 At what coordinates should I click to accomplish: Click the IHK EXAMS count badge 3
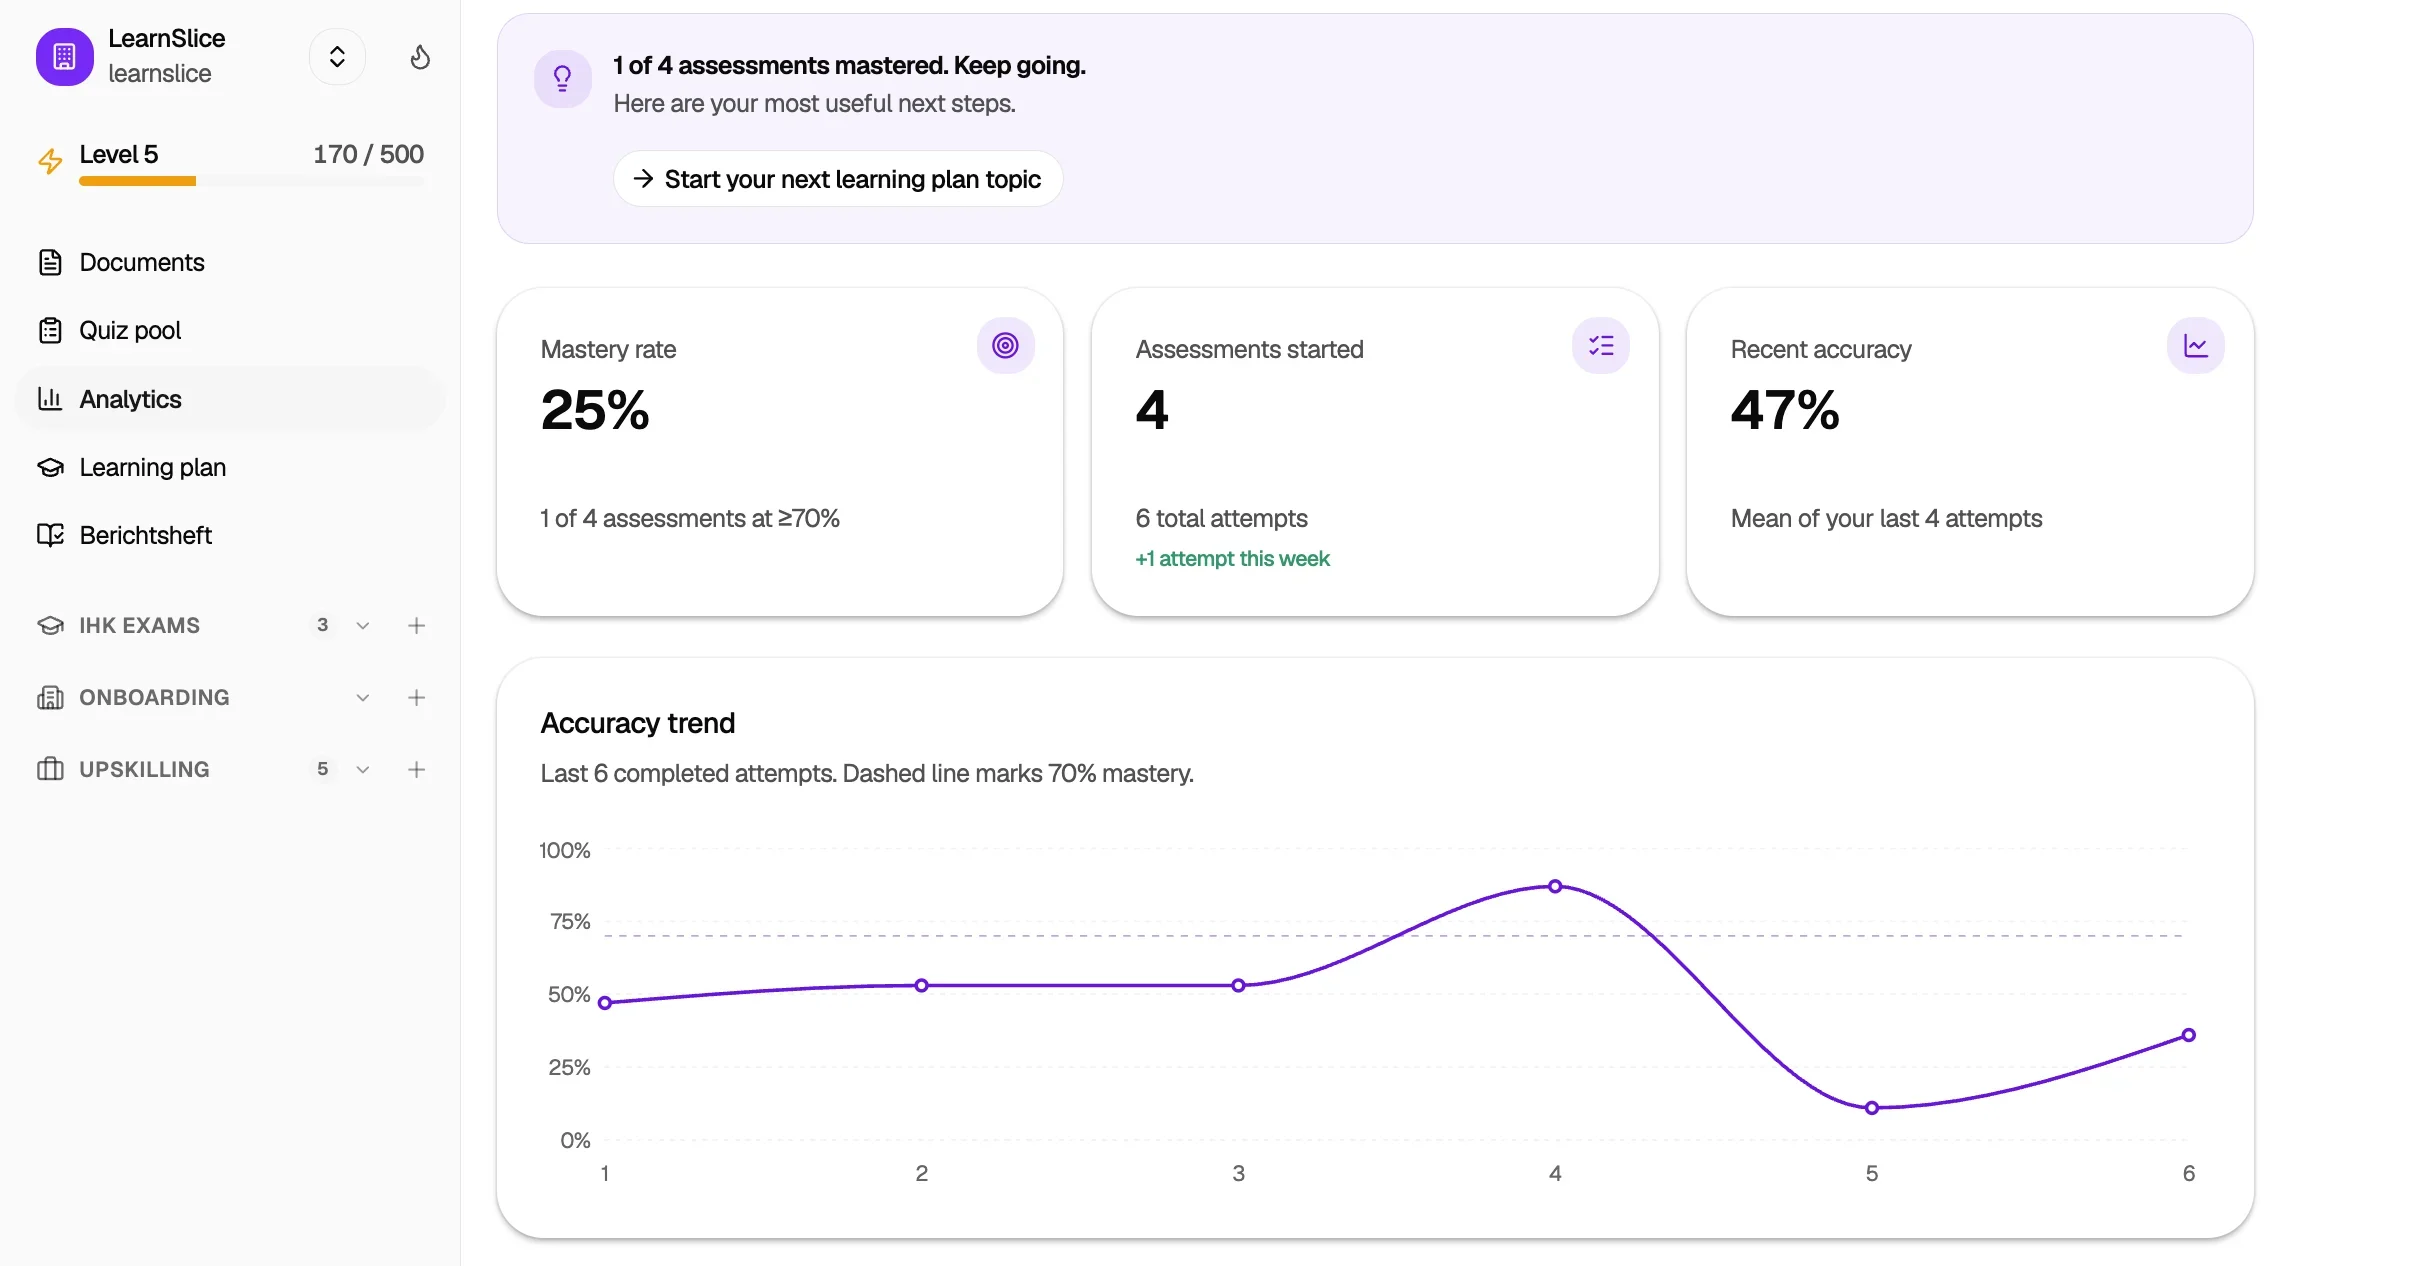coord(322,625)
